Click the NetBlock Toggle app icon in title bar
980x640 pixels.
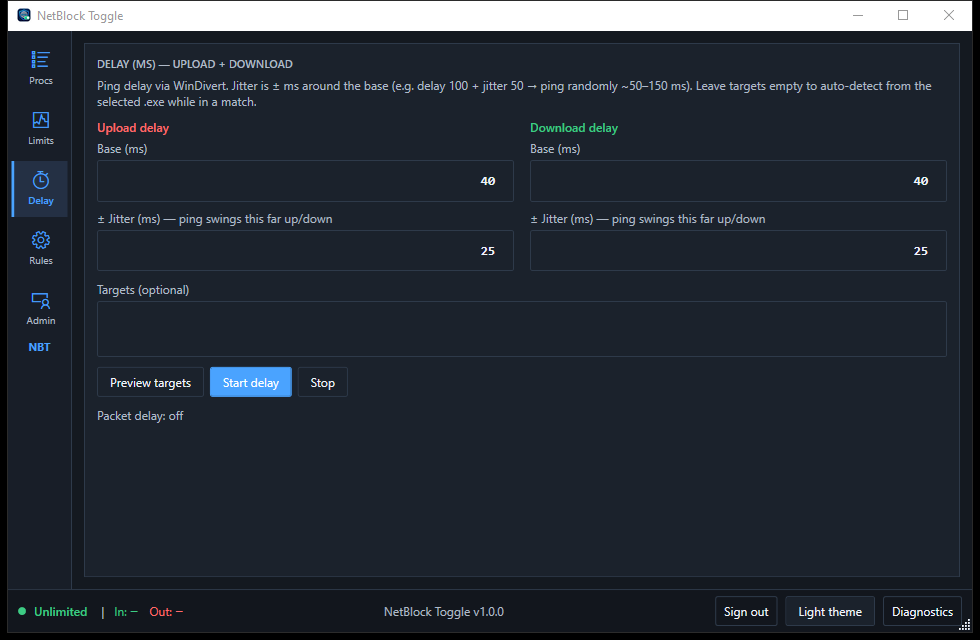click(x=24, y=15)
